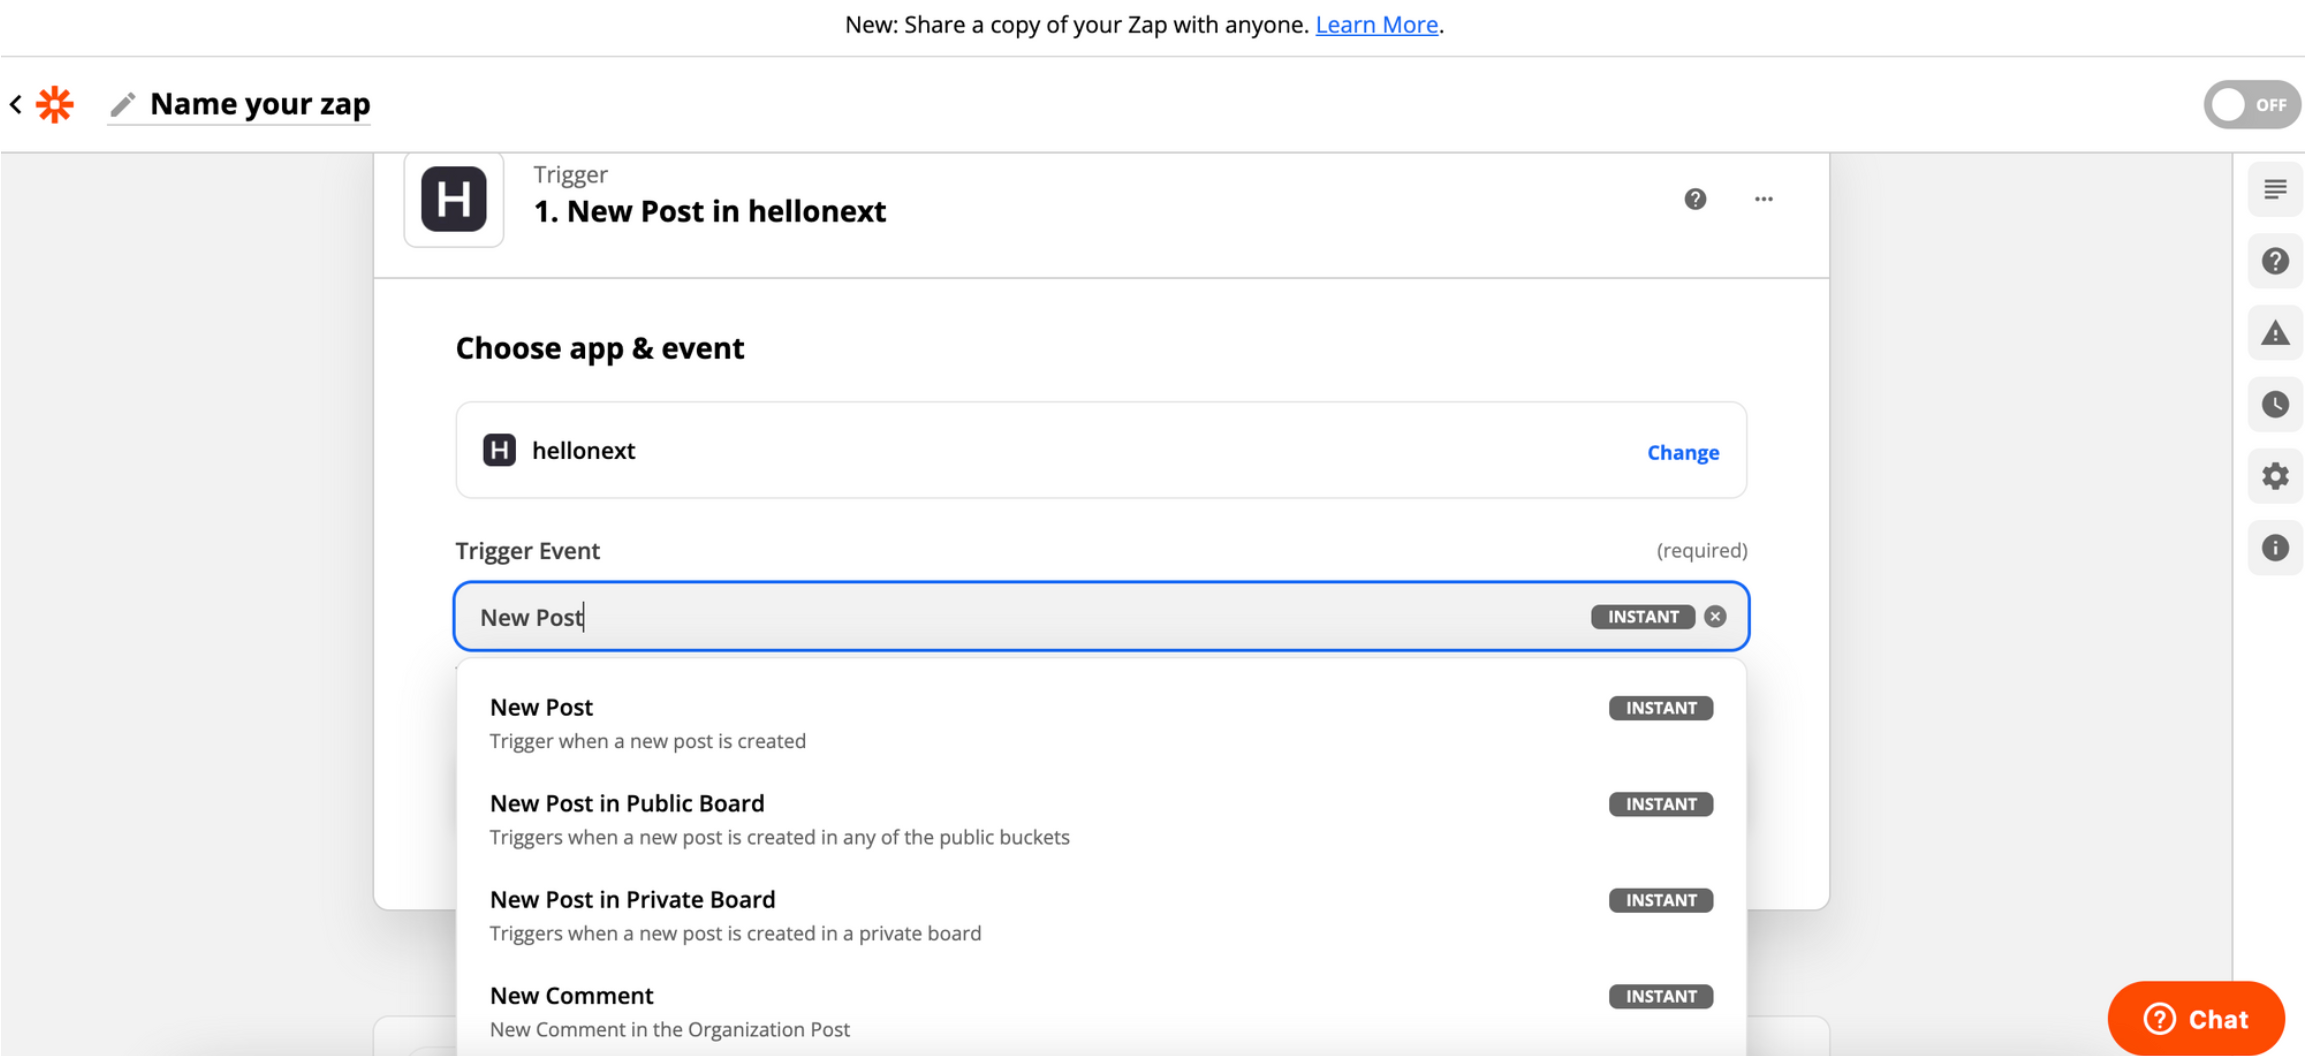This screenshot has width=2306, height=1056.
Task: Open the info panel in right sidebar
Action: coord(2275,548)
